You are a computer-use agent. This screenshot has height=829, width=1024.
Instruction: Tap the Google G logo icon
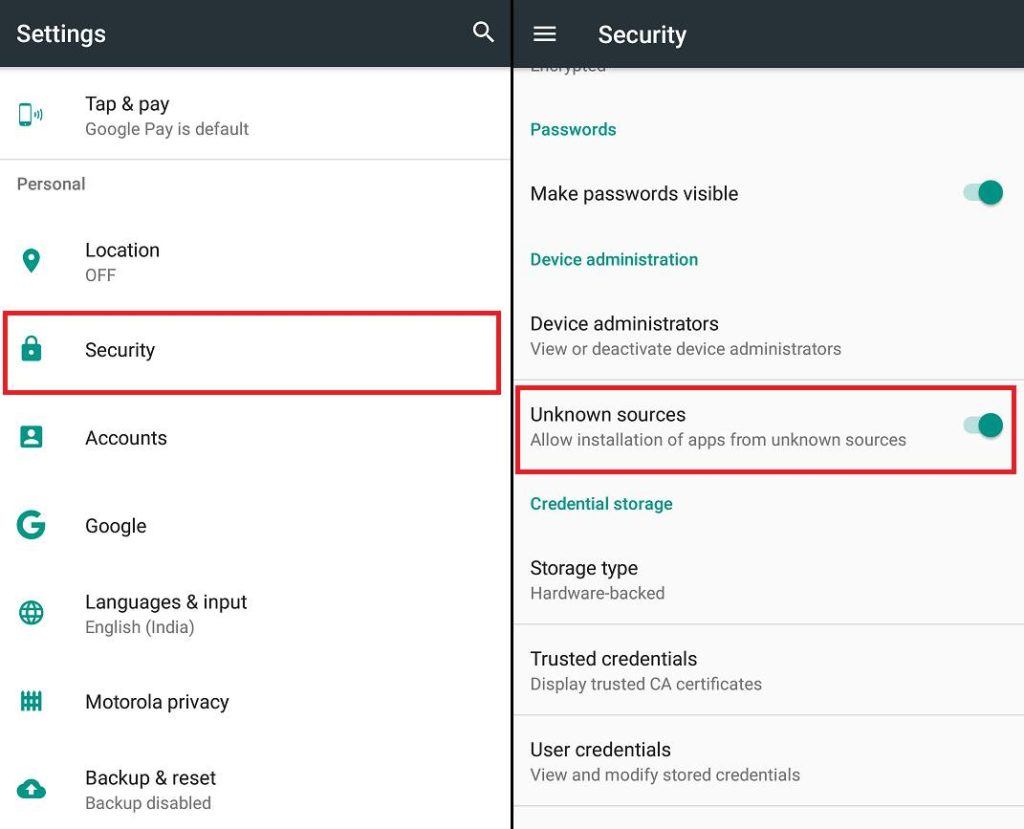pyautogui.click(x=31, y=525)
